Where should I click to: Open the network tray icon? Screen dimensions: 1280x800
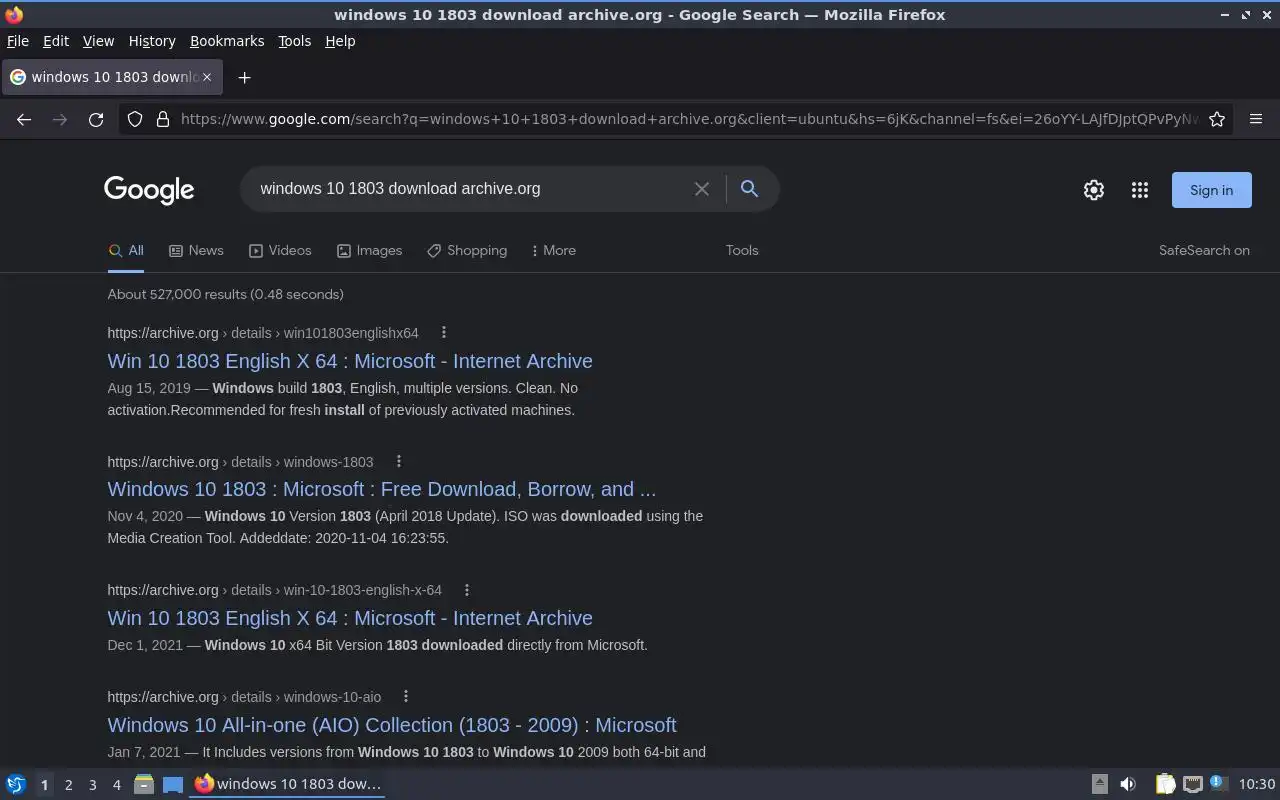[1193, 784]
